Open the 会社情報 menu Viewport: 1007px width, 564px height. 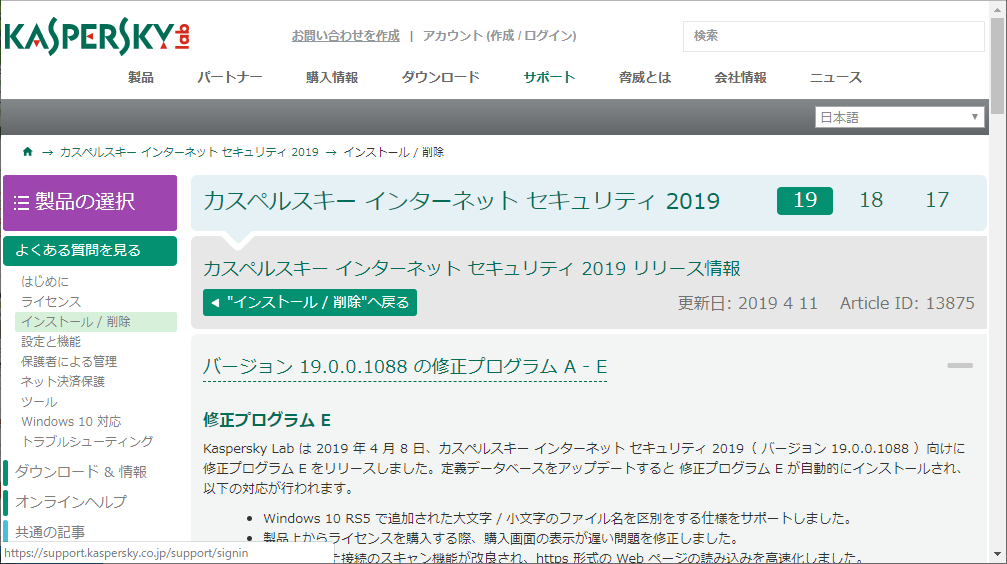tap(740, 78)
